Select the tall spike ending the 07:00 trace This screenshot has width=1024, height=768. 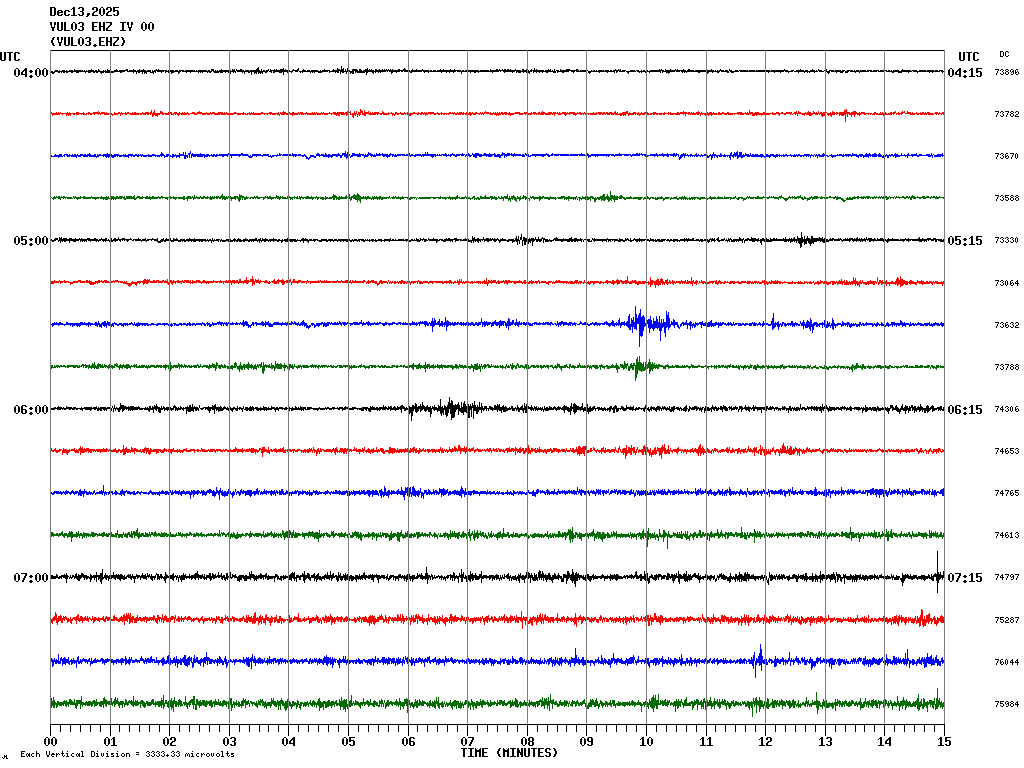[x=937, y=572]
